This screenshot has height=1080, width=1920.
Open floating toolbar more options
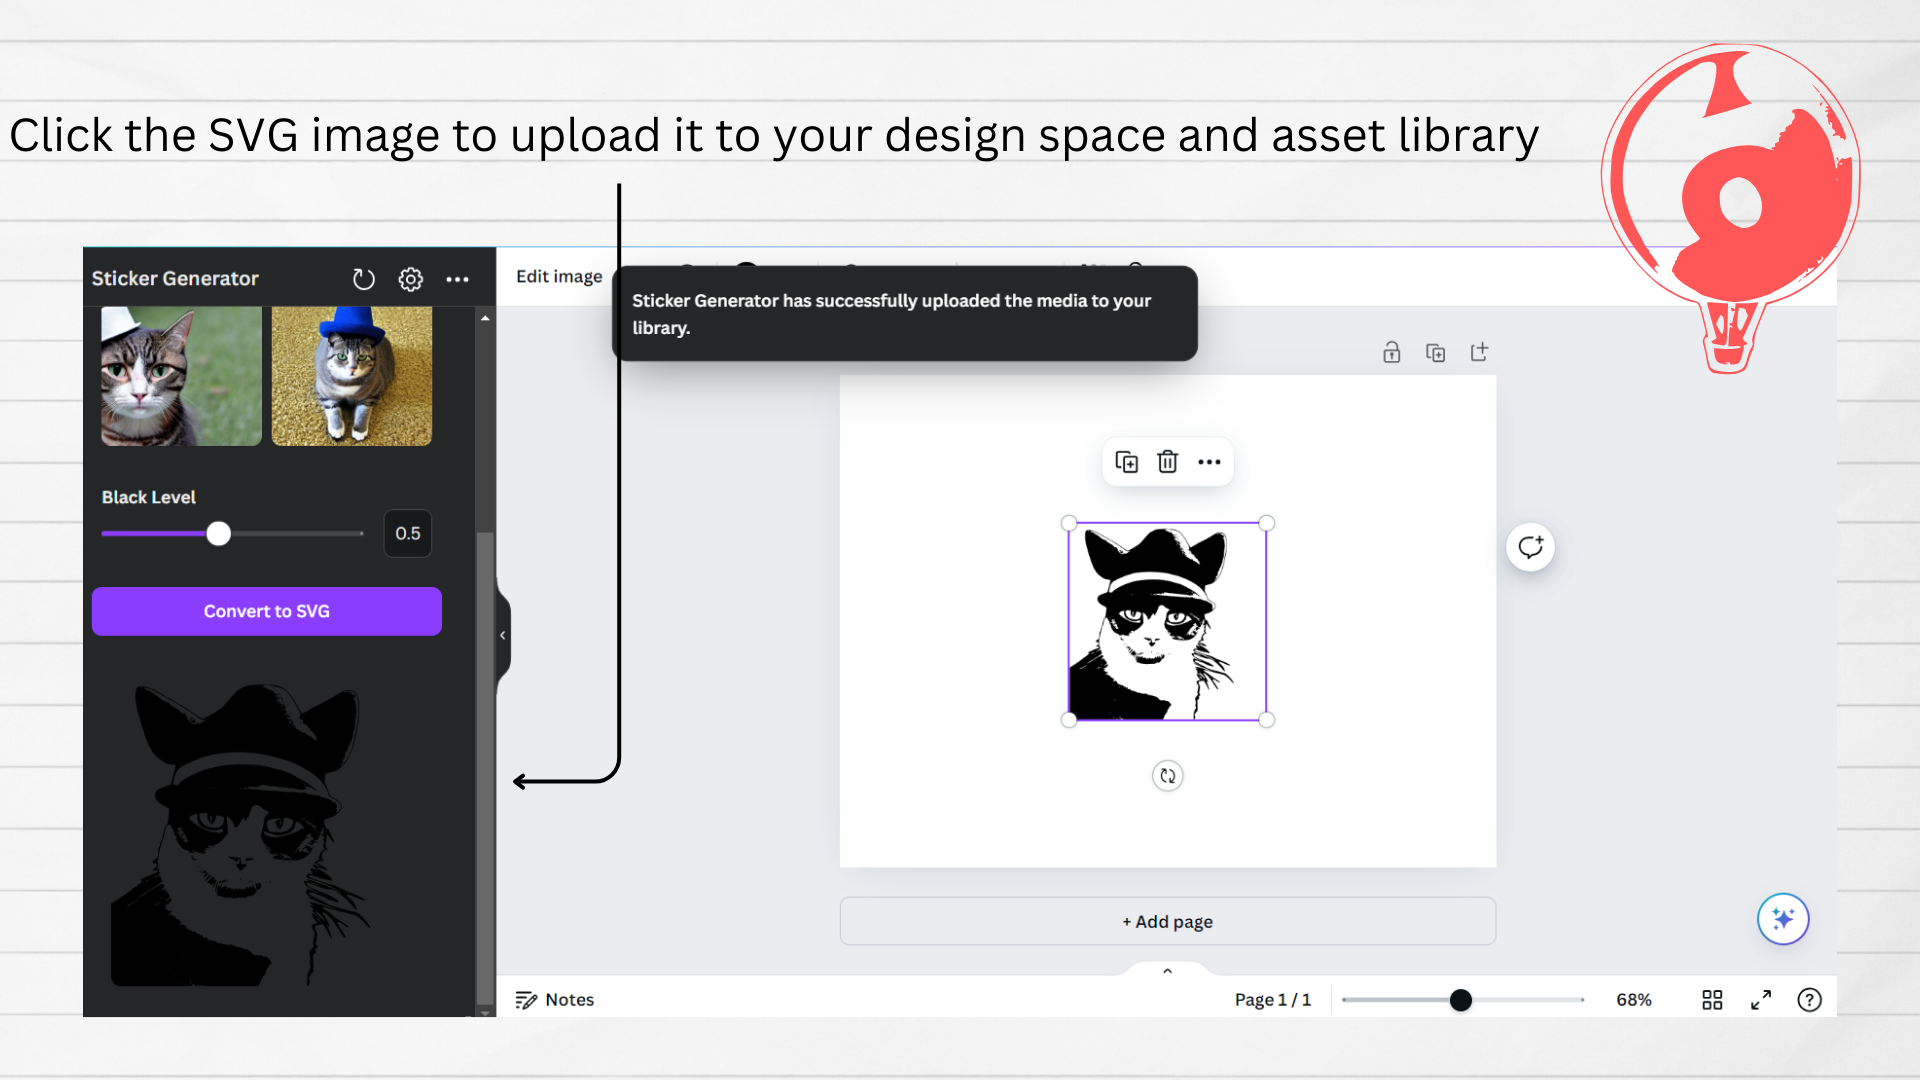click(x=1209, y=462)
